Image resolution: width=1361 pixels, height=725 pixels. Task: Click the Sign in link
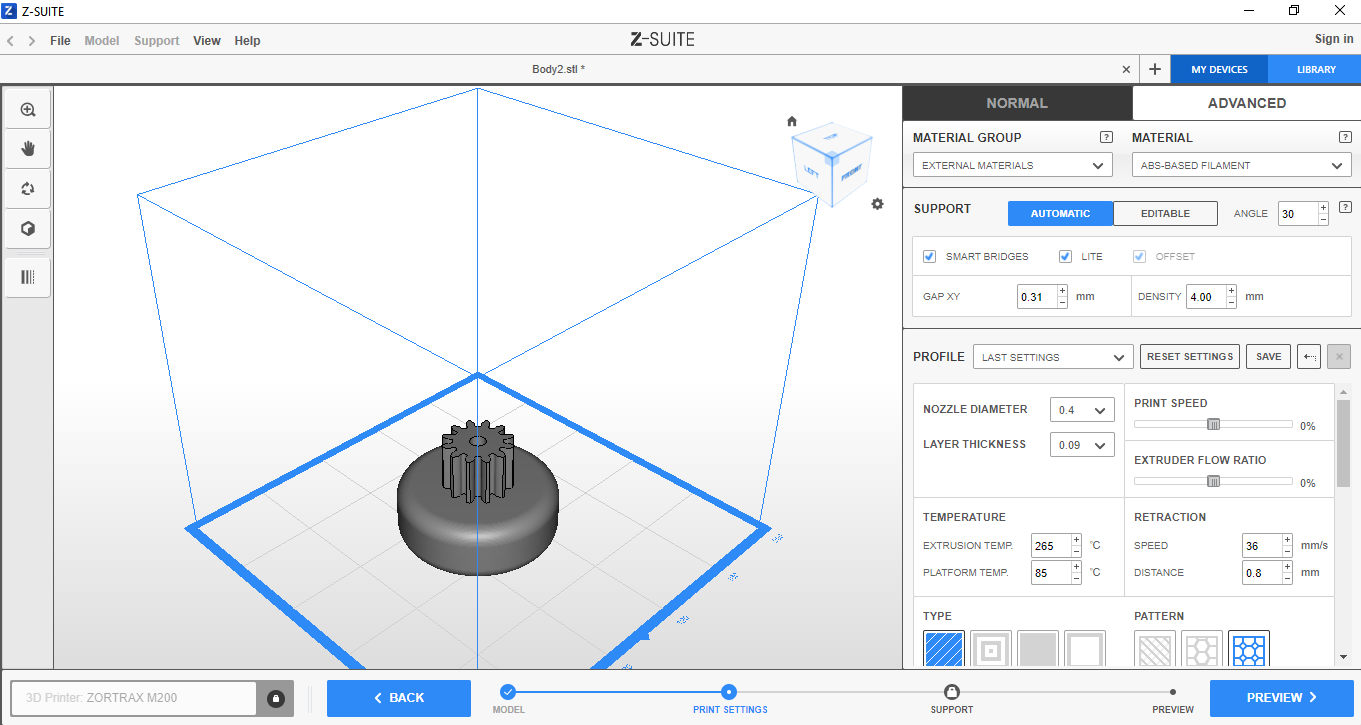[1334, 39]
